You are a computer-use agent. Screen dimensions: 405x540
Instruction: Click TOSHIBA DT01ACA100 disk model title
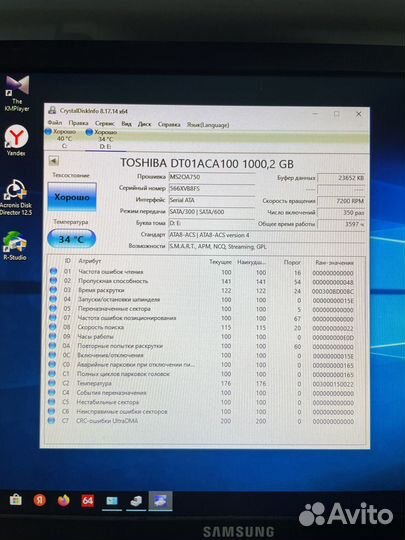(x=207, y=164)
